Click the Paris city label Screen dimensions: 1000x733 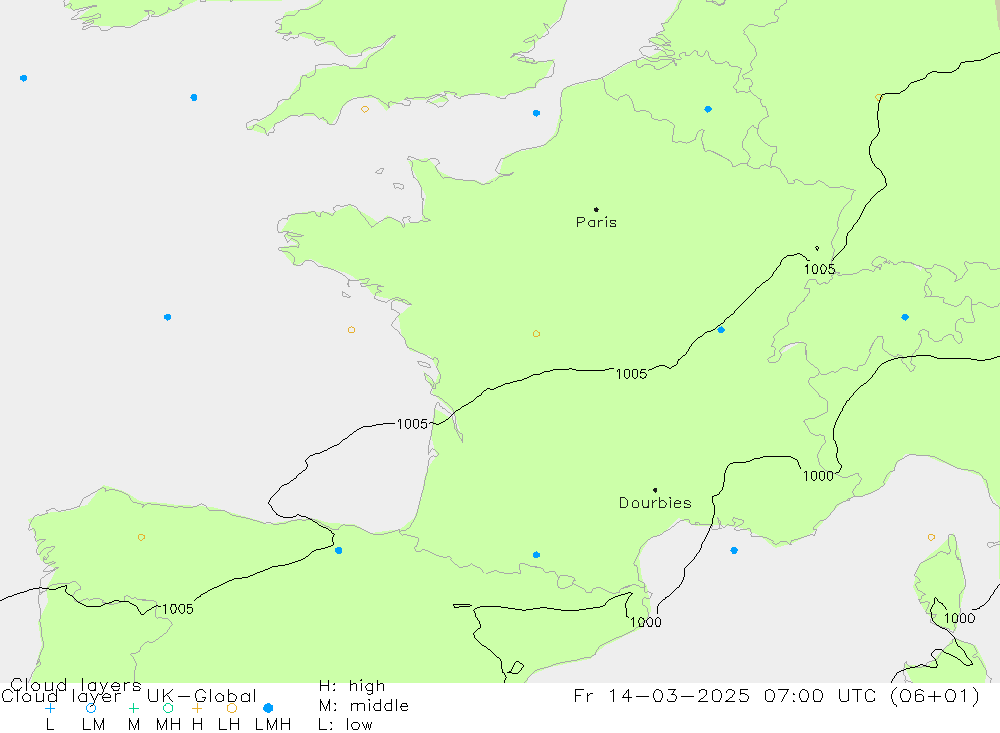pyautogui.click(x=596, y=222)
